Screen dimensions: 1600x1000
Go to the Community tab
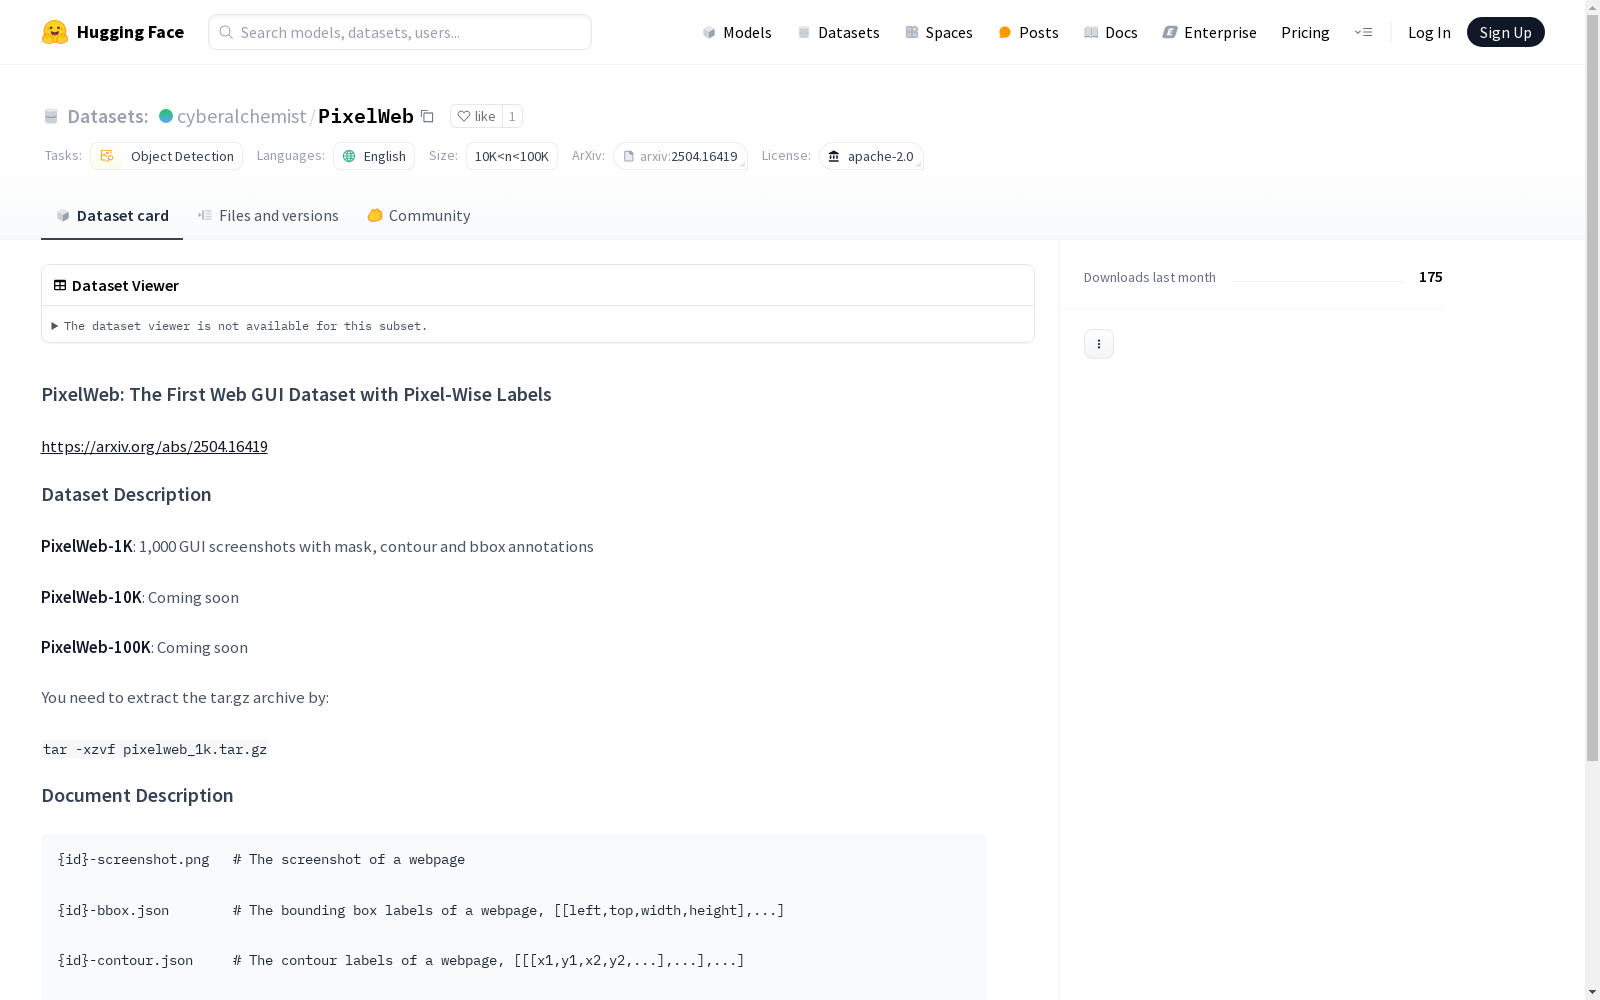[418, 216]
